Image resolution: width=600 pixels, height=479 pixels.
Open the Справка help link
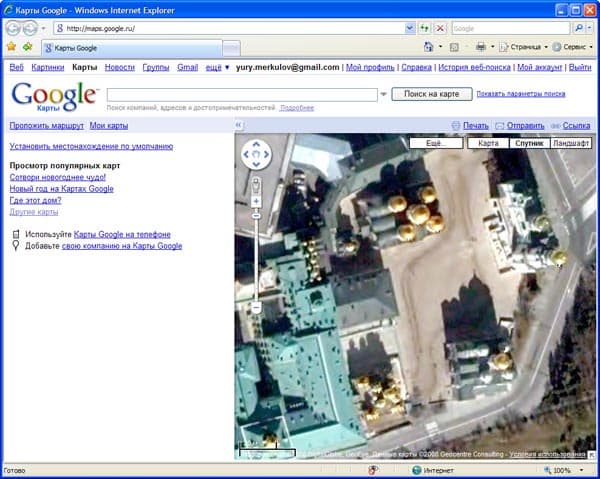click(416, 67)
